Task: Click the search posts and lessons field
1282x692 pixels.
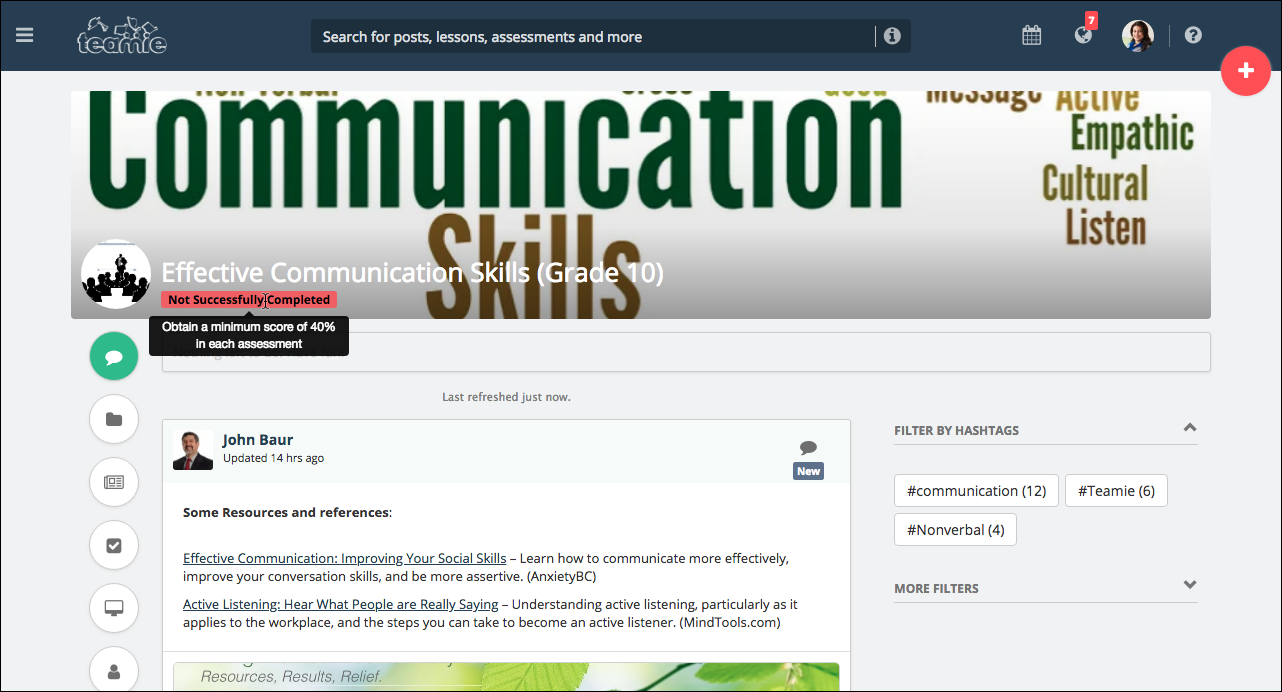Action: coord(593,37)
